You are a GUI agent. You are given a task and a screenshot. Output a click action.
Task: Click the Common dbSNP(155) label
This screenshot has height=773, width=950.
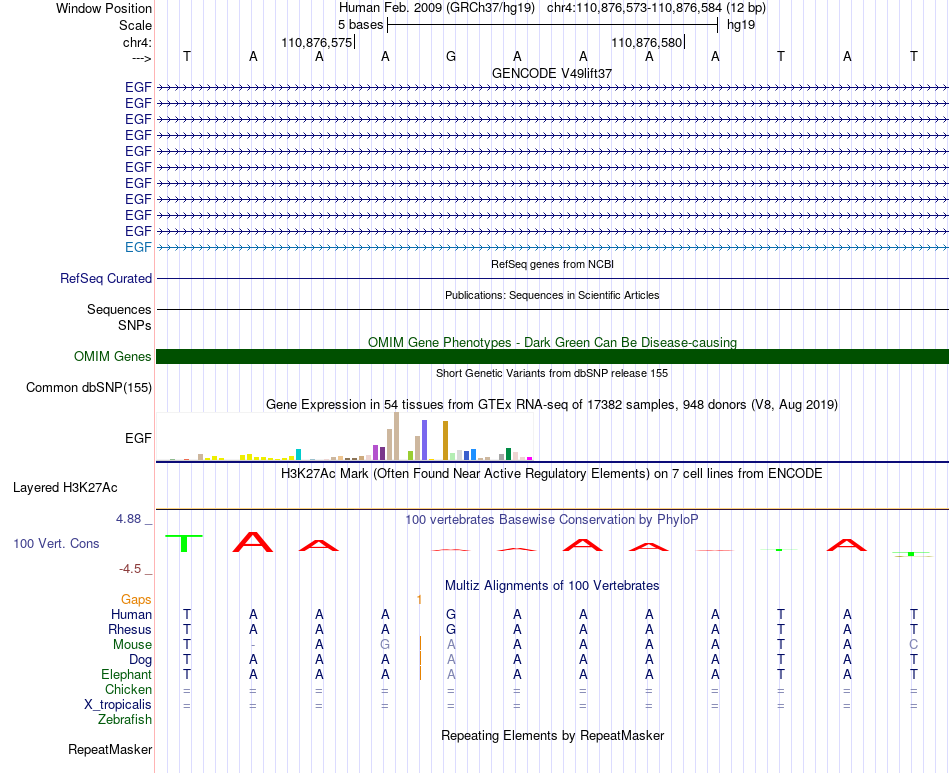click(x=89, y=388)
